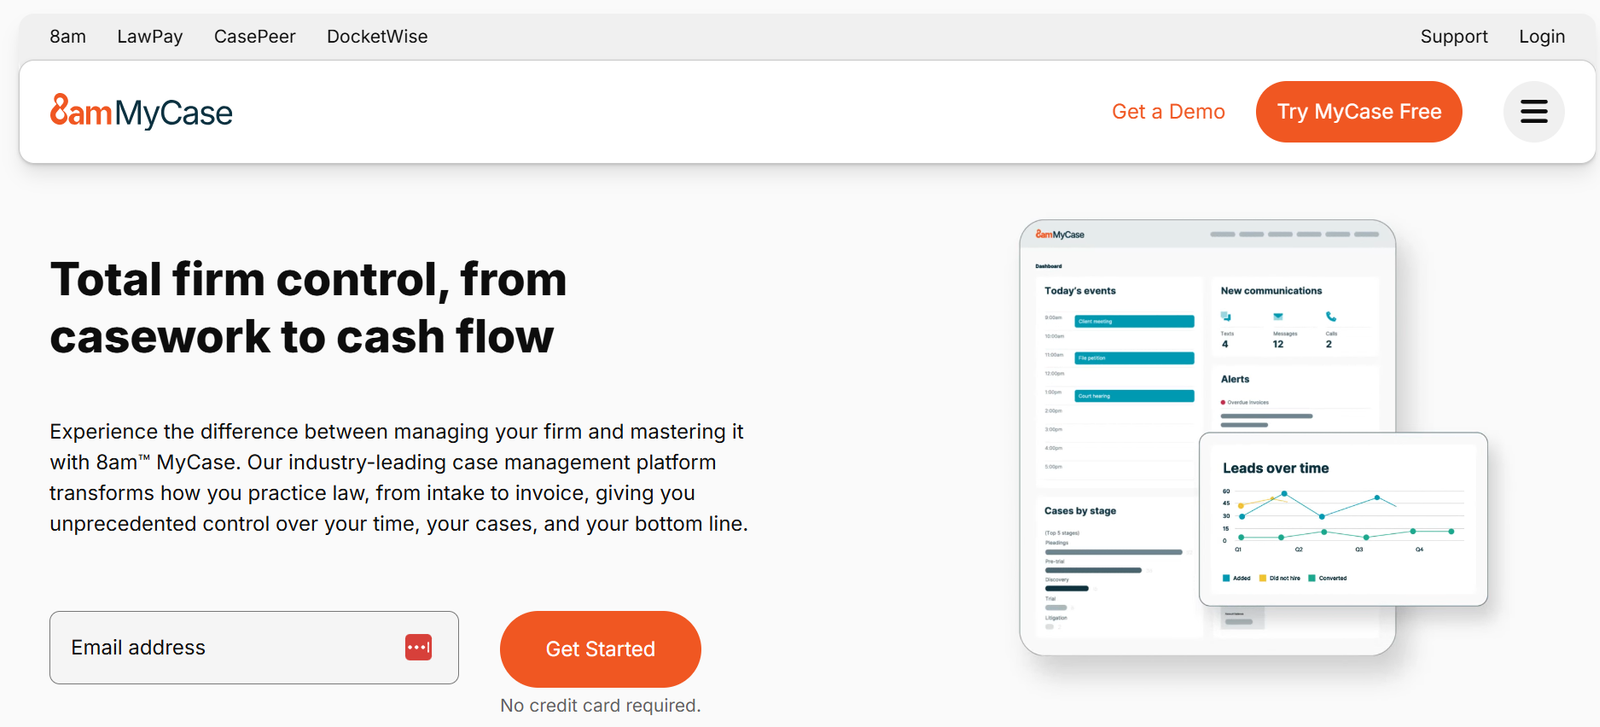This screenshot has width=1600, height=727.
Task: Click the texts icon under New communications
Action: 1226,317
